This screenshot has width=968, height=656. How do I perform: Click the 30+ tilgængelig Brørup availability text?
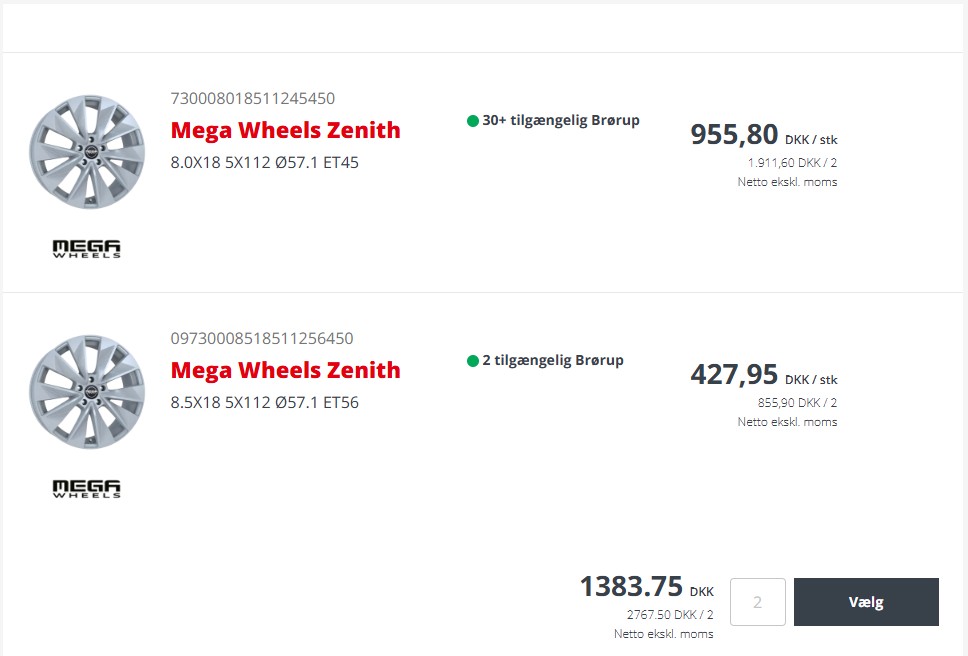pyautogui.click(x=561, y=120)
